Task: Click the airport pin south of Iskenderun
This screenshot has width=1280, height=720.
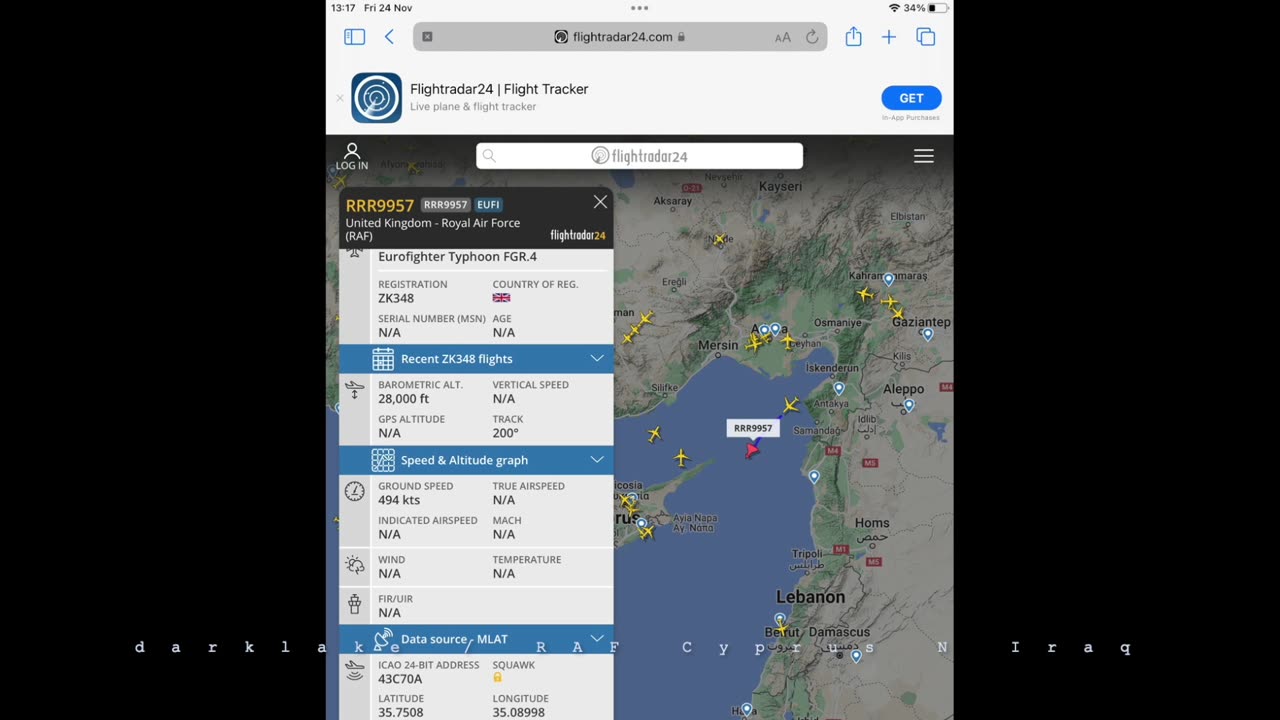Action: 839,388
